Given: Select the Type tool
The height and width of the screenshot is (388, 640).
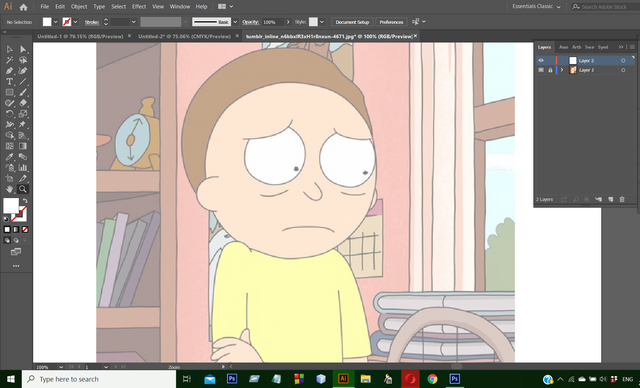Looking at the screenshot, I should (x=9, y=82).
